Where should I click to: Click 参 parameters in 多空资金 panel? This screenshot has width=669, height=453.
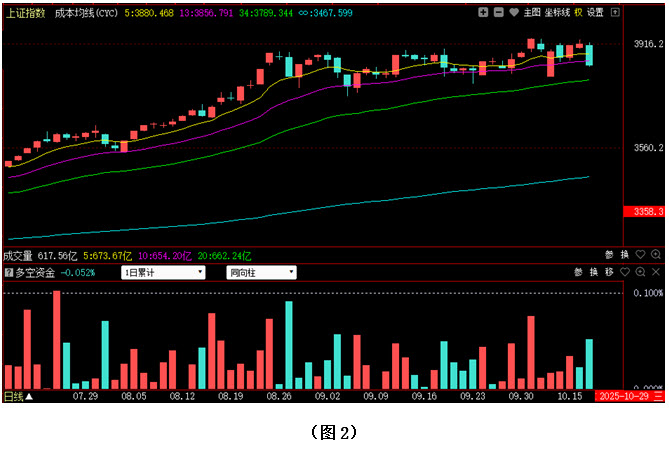click(x=578, y=272)
